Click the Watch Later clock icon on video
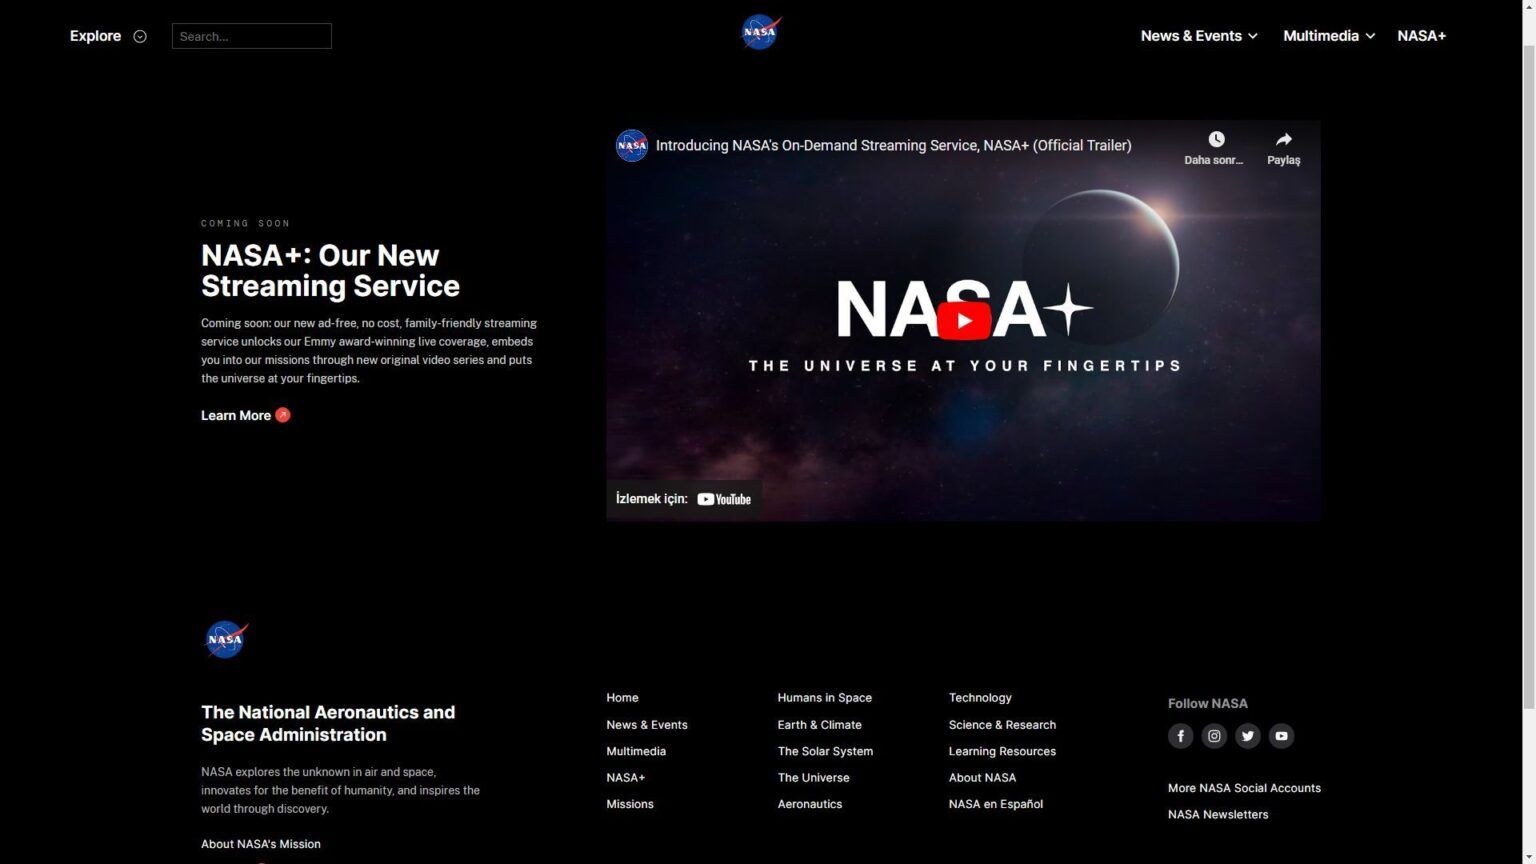 pos(1216,139)
